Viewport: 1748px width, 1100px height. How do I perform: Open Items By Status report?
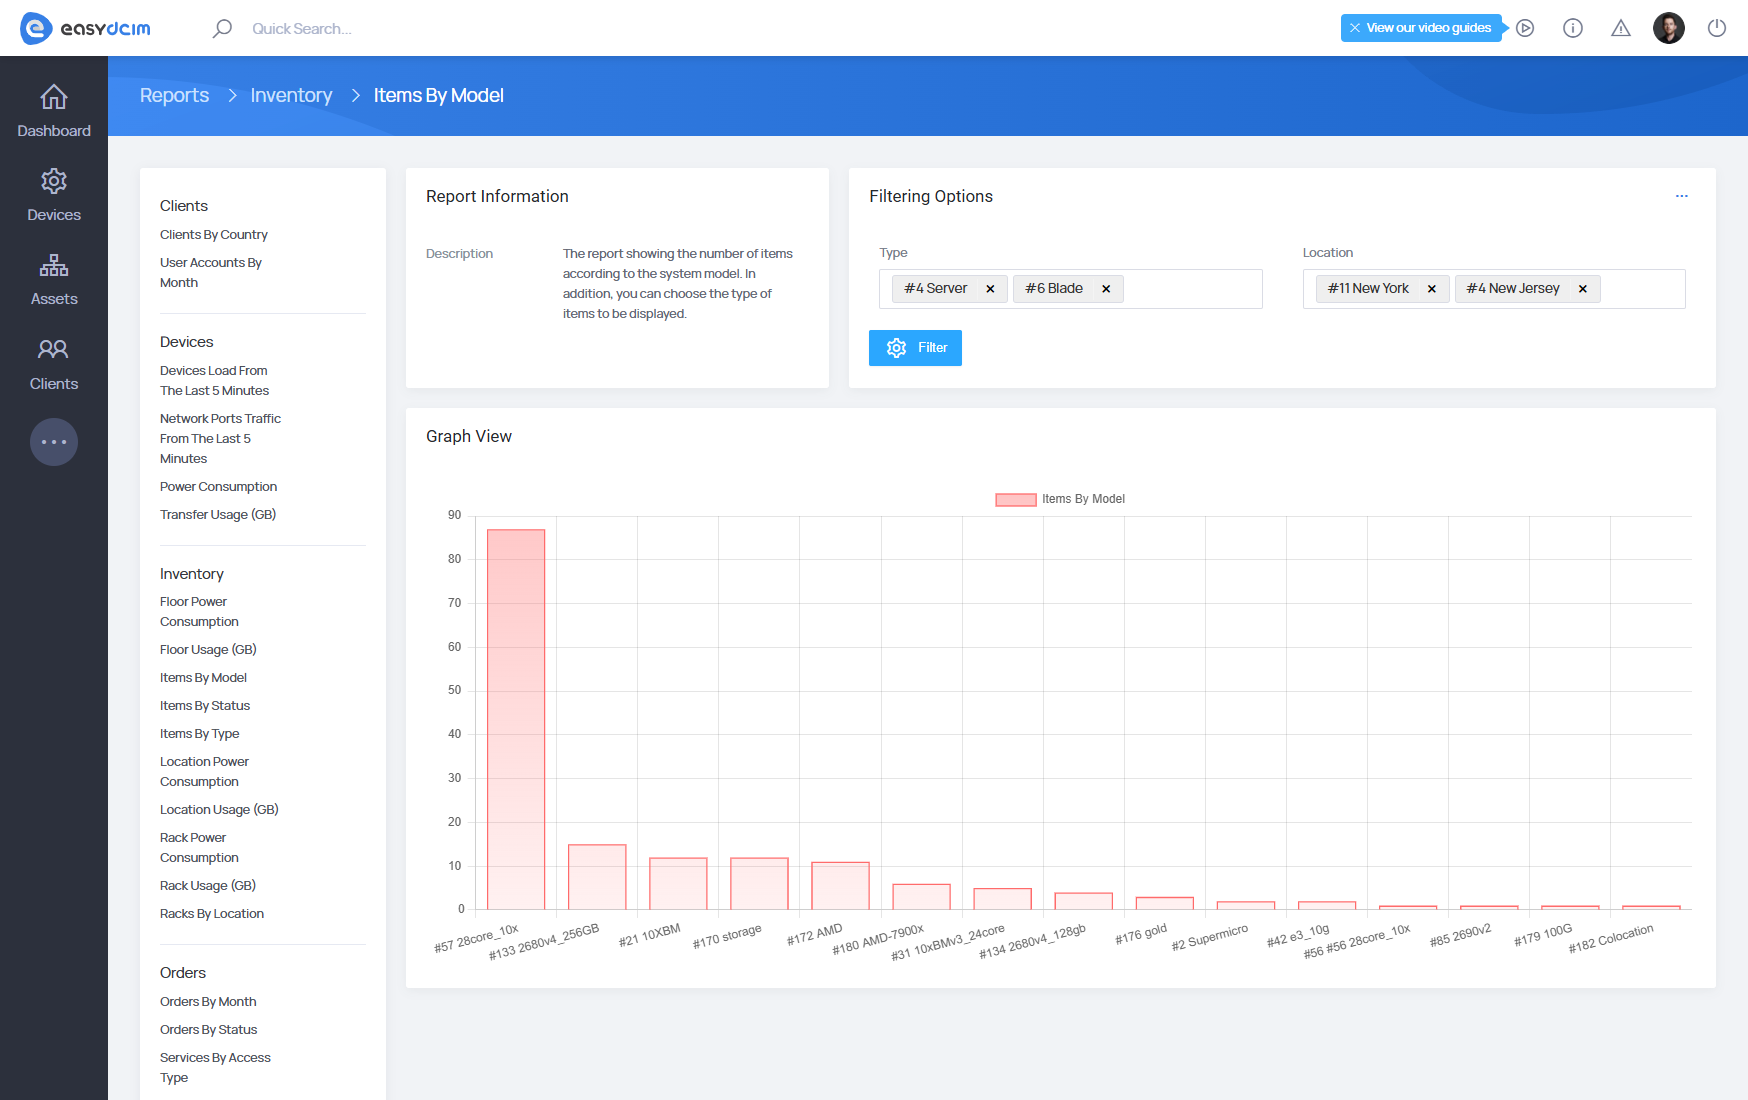point(205,706)
